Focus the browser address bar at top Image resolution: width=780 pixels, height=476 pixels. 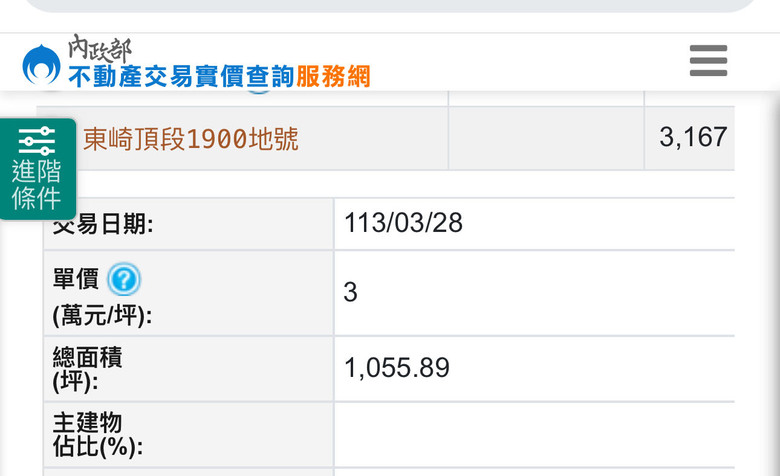(390, 5)
